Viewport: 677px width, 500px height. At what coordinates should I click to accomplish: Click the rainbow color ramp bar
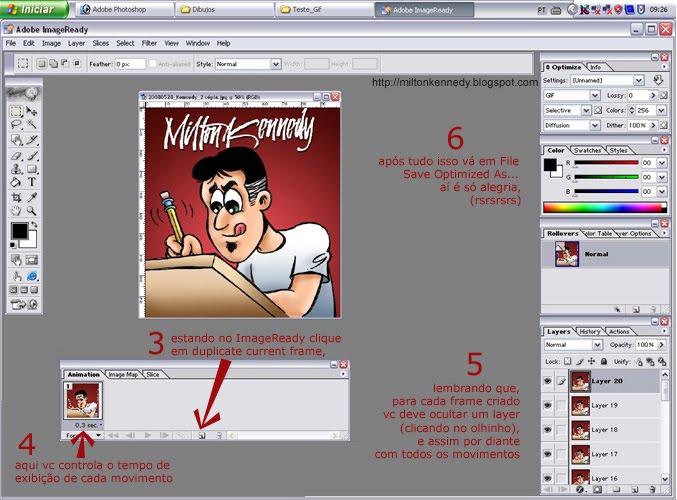pyautogui.click(x=604, y=208)
